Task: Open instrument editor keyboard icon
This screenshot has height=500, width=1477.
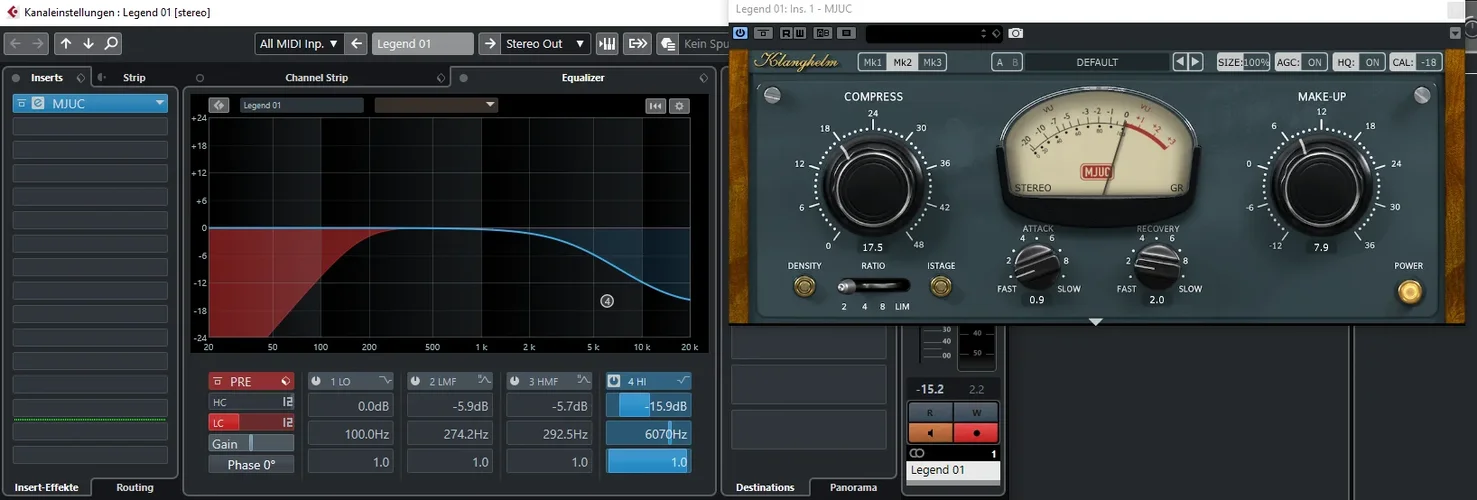Action: tap(607, 44)
